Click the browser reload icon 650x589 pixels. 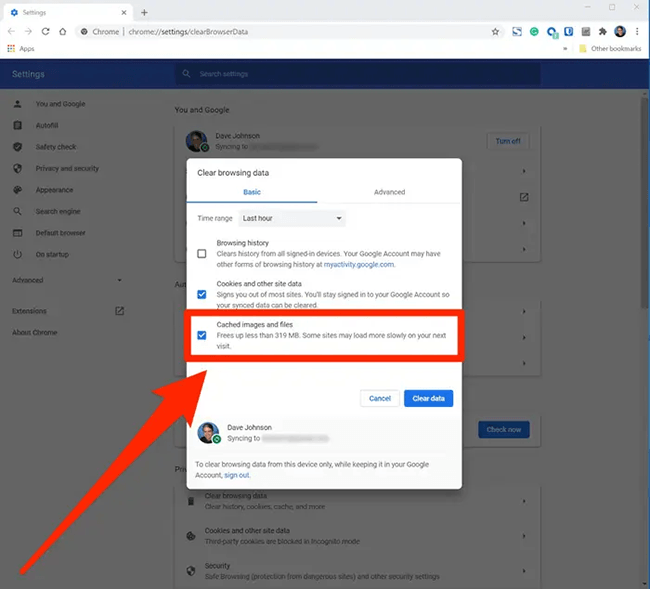[x=45, y=32]
